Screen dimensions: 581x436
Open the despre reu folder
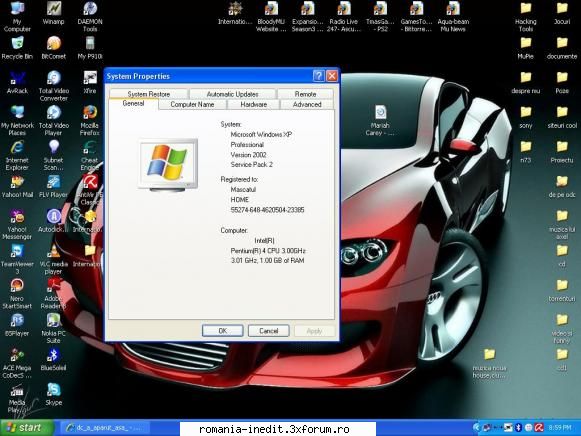tap(525, 82)
